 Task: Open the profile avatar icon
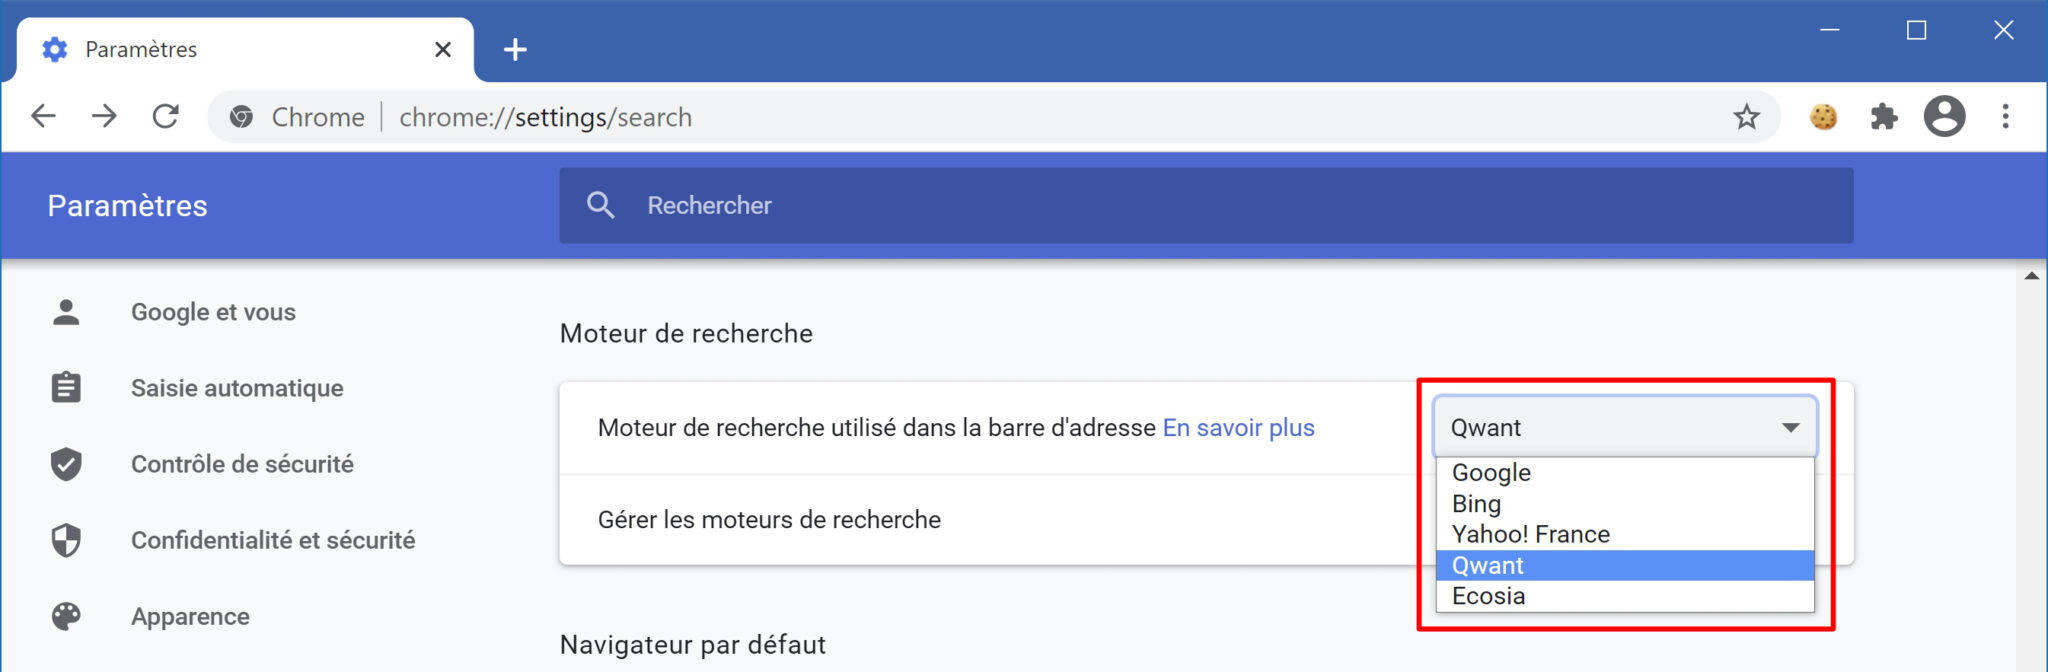(1944, 117)
